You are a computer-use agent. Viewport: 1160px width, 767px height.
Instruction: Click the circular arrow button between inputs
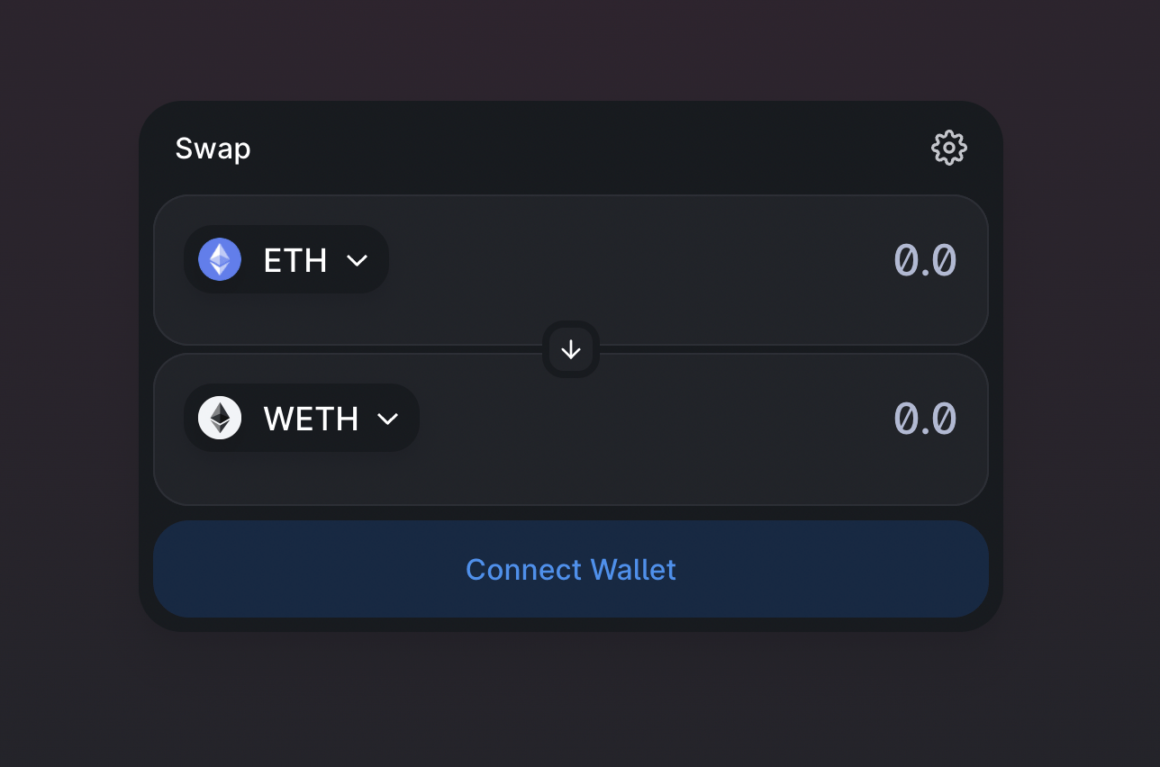570,350
